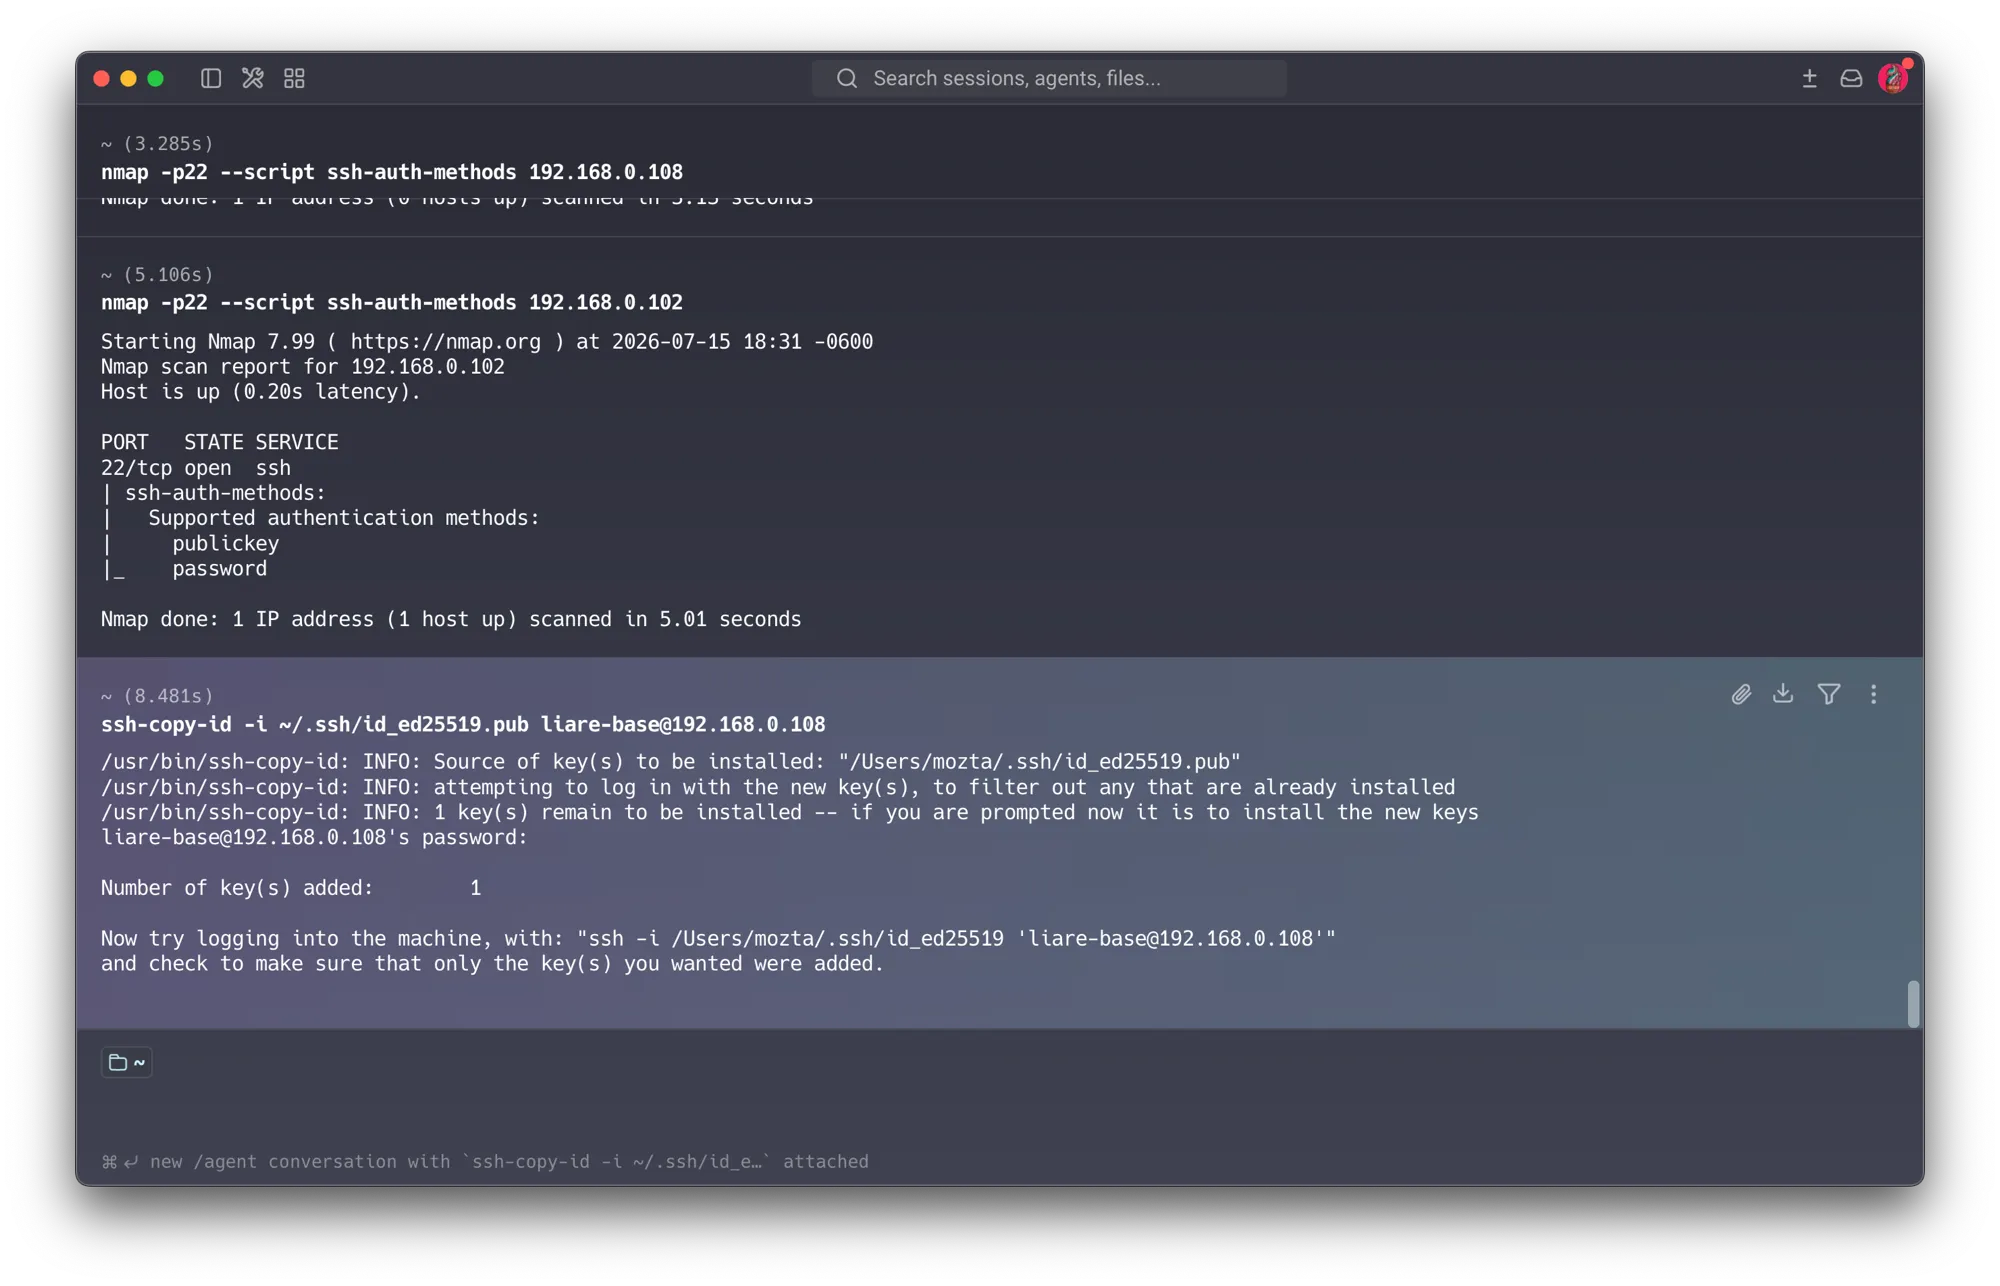Maximize window with the green button

(x=155, y=78)
